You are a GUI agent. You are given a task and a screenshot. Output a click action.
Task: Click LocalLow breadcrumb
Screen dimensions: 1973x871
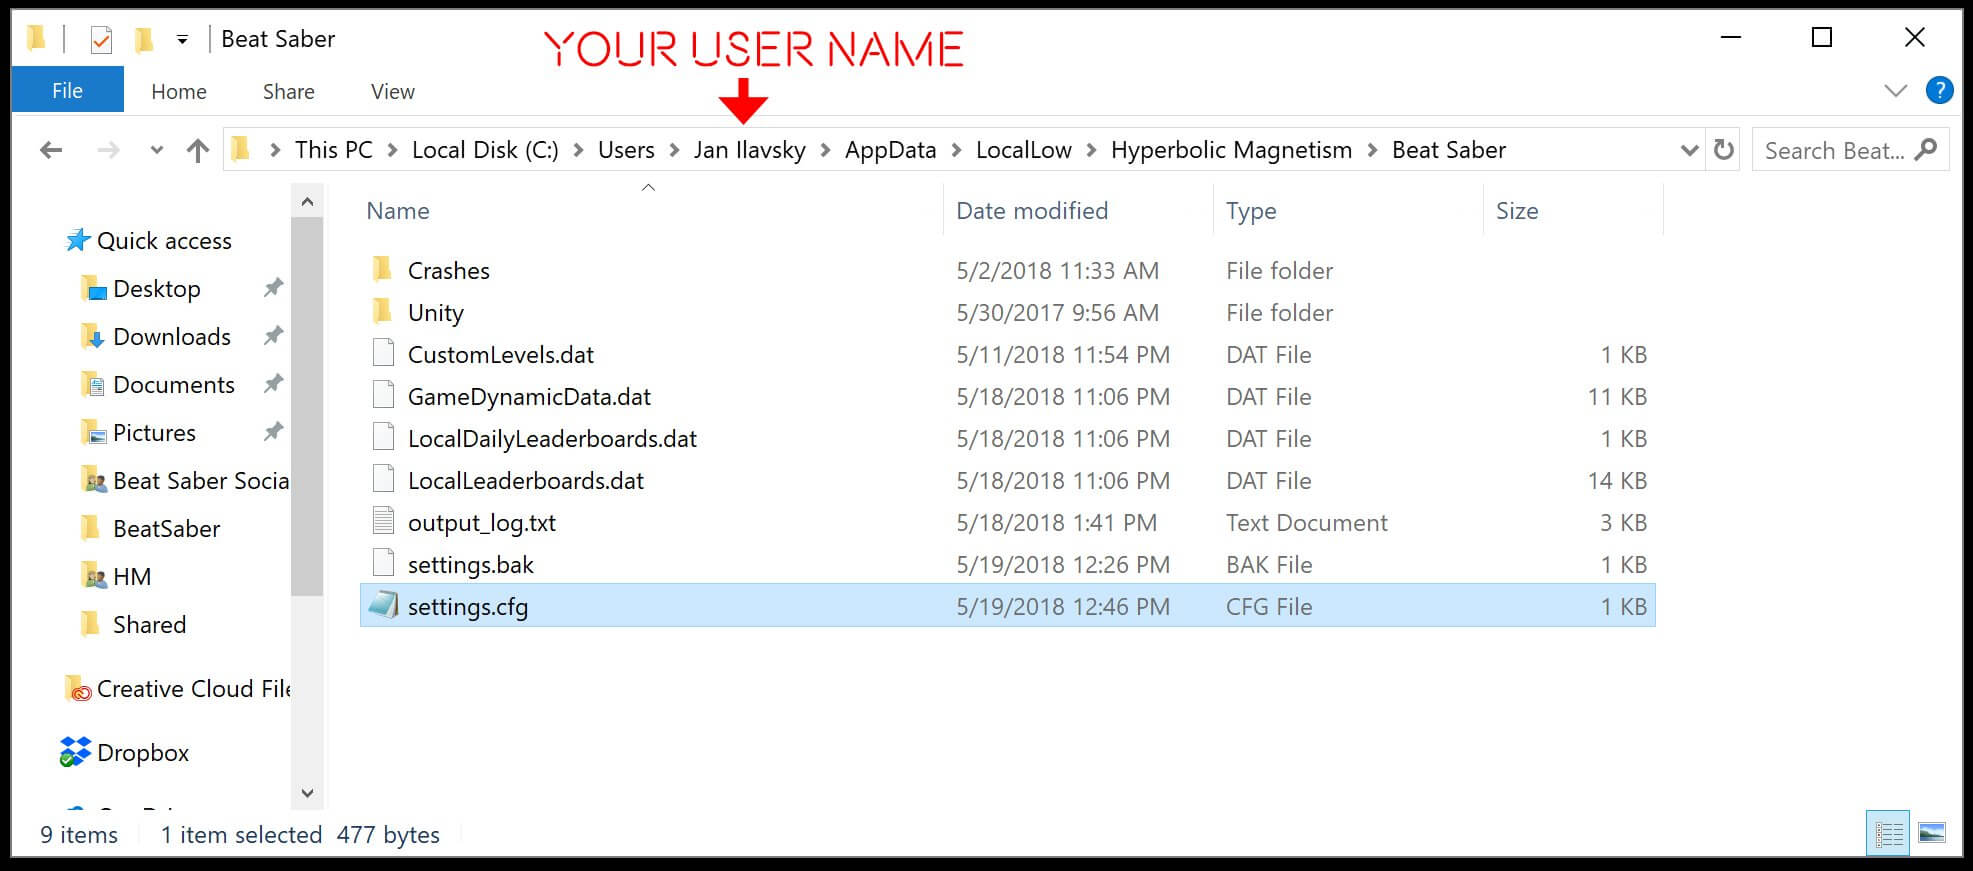point(1023,150)
